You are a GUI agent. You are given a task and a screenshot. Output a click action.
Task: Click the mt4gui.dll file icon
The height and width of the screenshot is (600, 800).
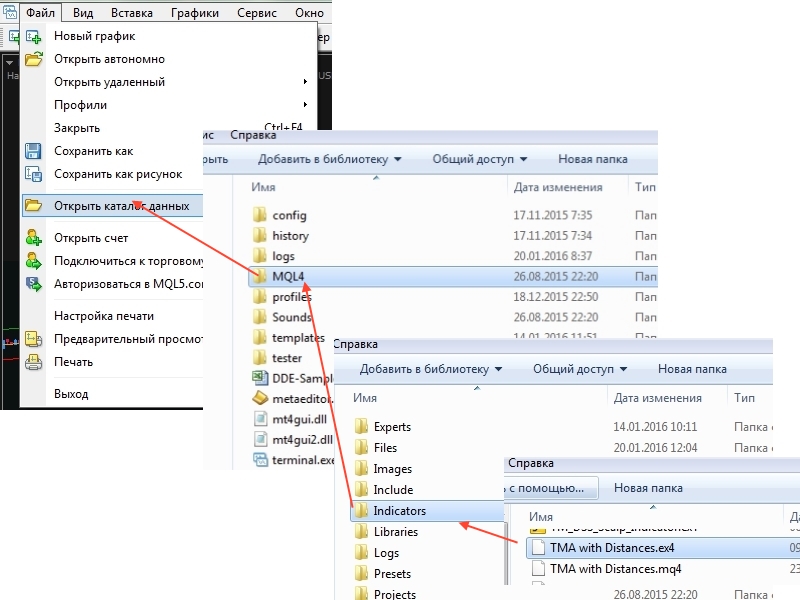(260, 419)
